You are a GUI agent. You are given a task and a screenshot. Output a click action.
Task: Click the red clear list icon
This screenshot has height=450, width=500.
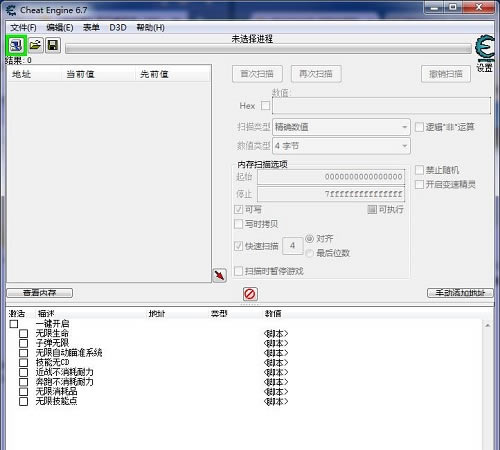pyautogui.click(x=250, y=294)
